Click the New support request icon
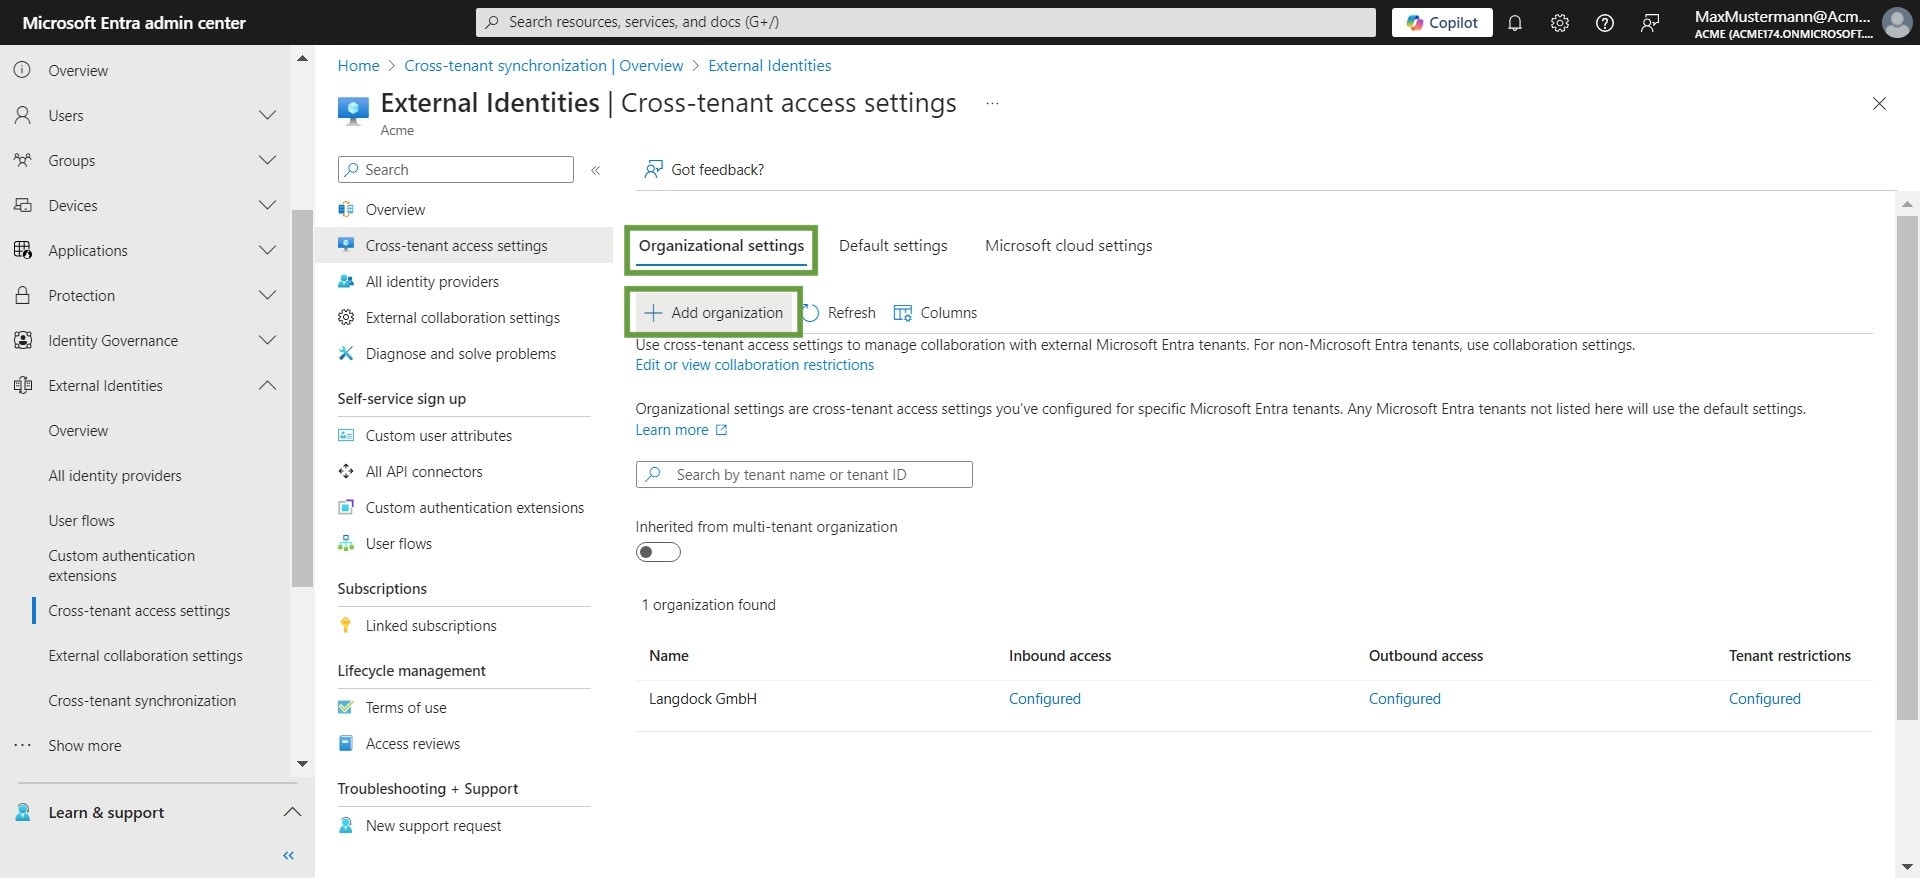1920x878 pixels. tap(346, 825)
